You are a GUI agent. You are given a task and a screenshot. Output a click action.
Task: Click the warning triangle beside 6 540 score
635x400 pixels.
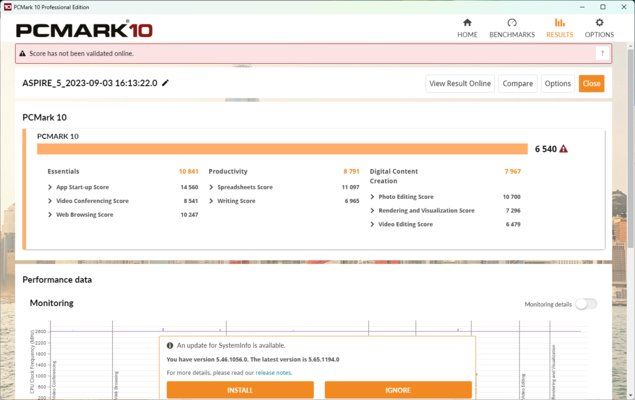point(563,149)
